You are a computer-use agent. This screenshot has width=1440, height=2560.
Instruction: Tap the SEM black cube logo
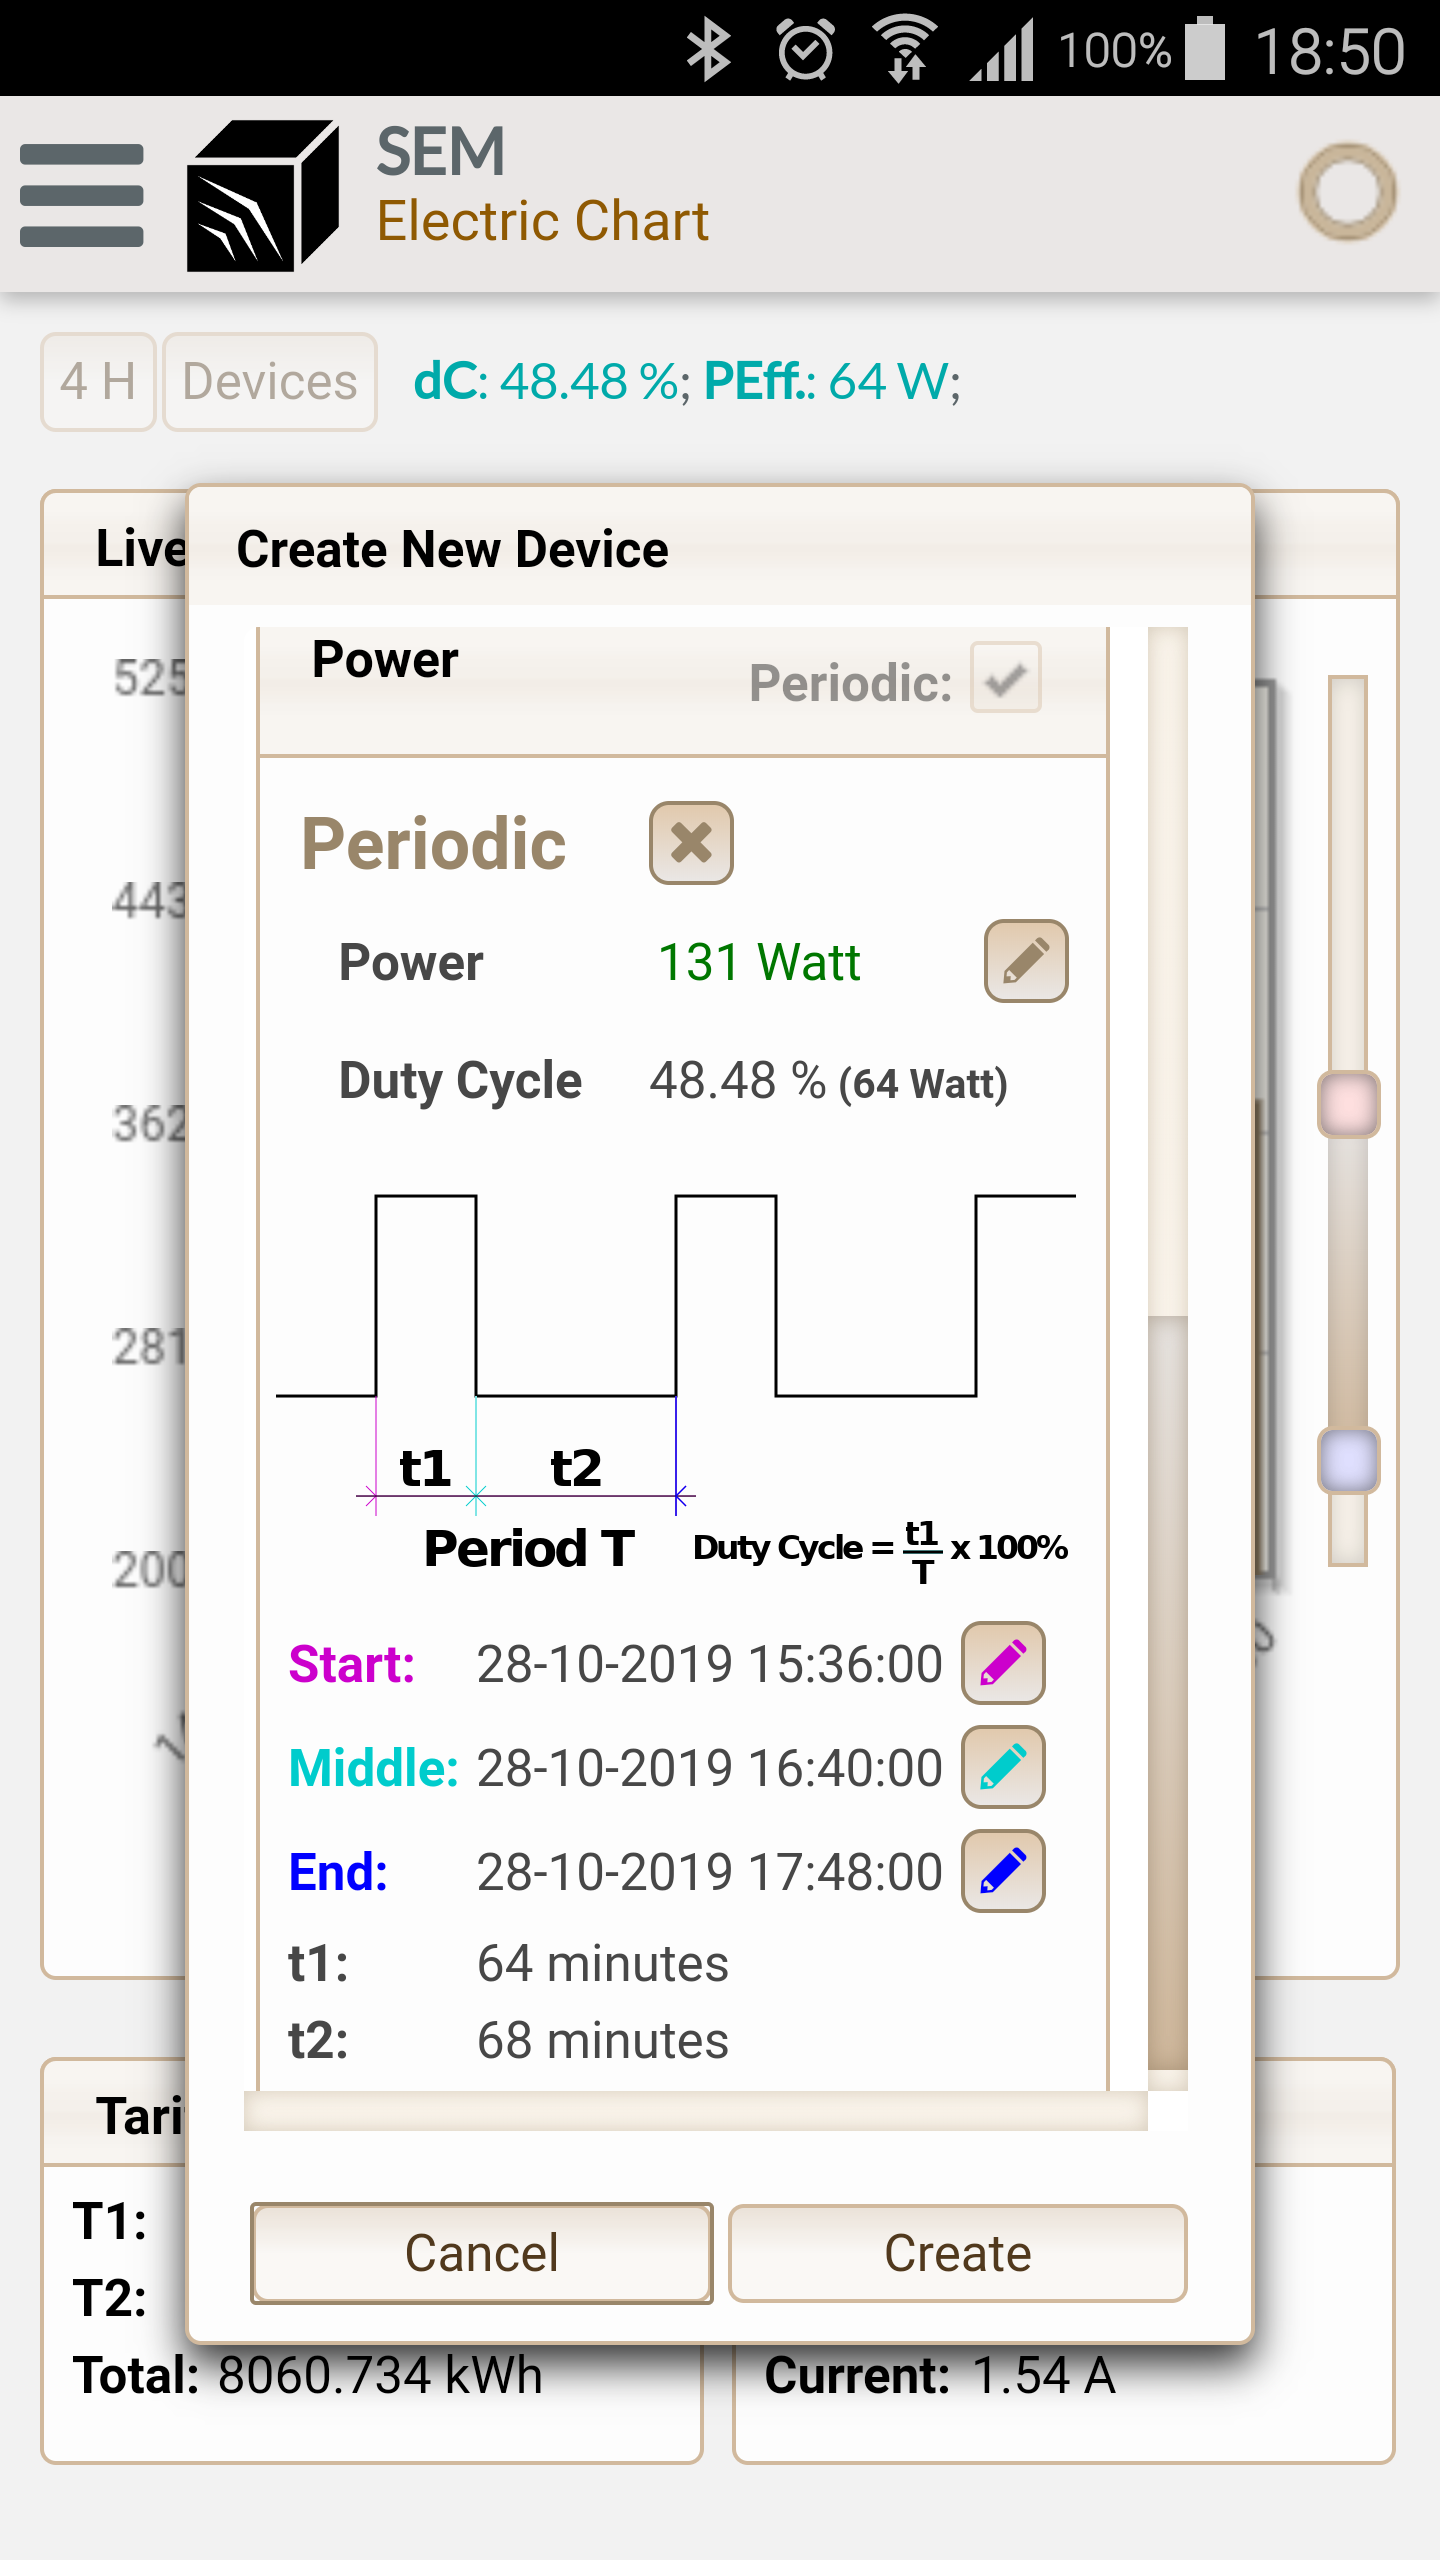[x=263, y=195]
